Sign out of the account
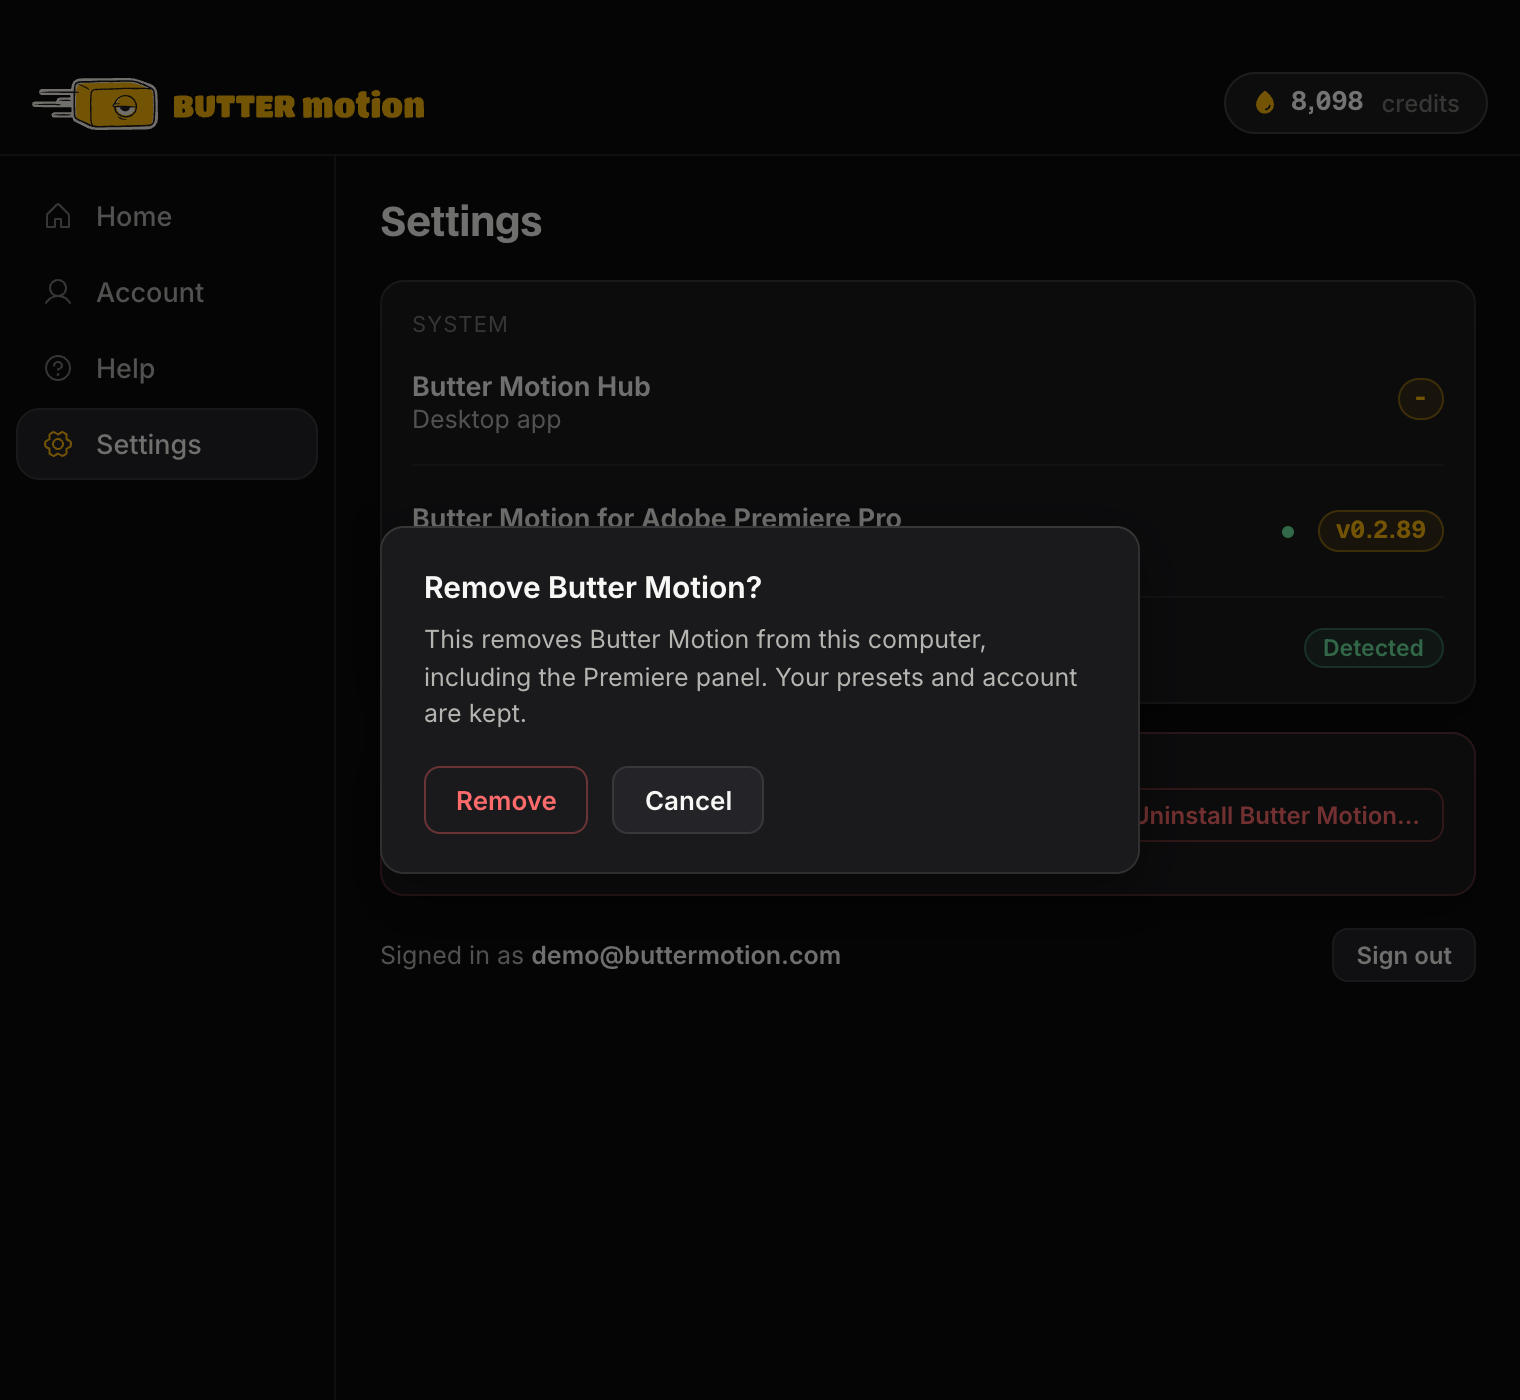 coord(1404,955)
